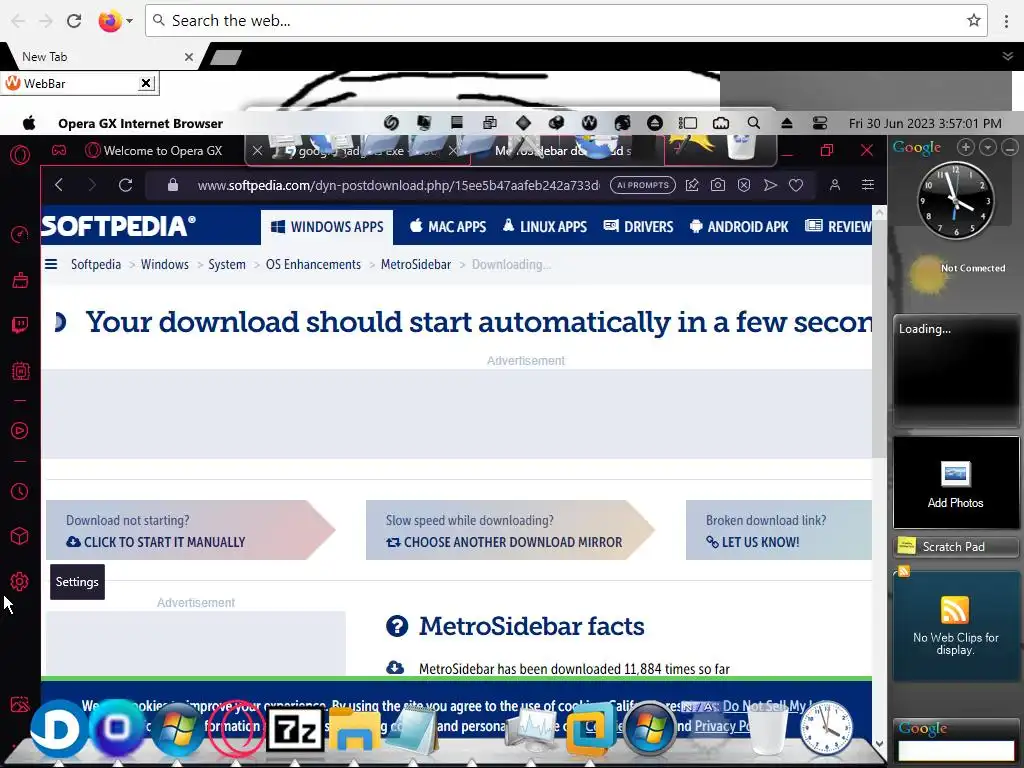Reload the Softpedia page in Opera
Viewport: 1024px width, 768px height.
pyautogui.click(x=125, y=185)
